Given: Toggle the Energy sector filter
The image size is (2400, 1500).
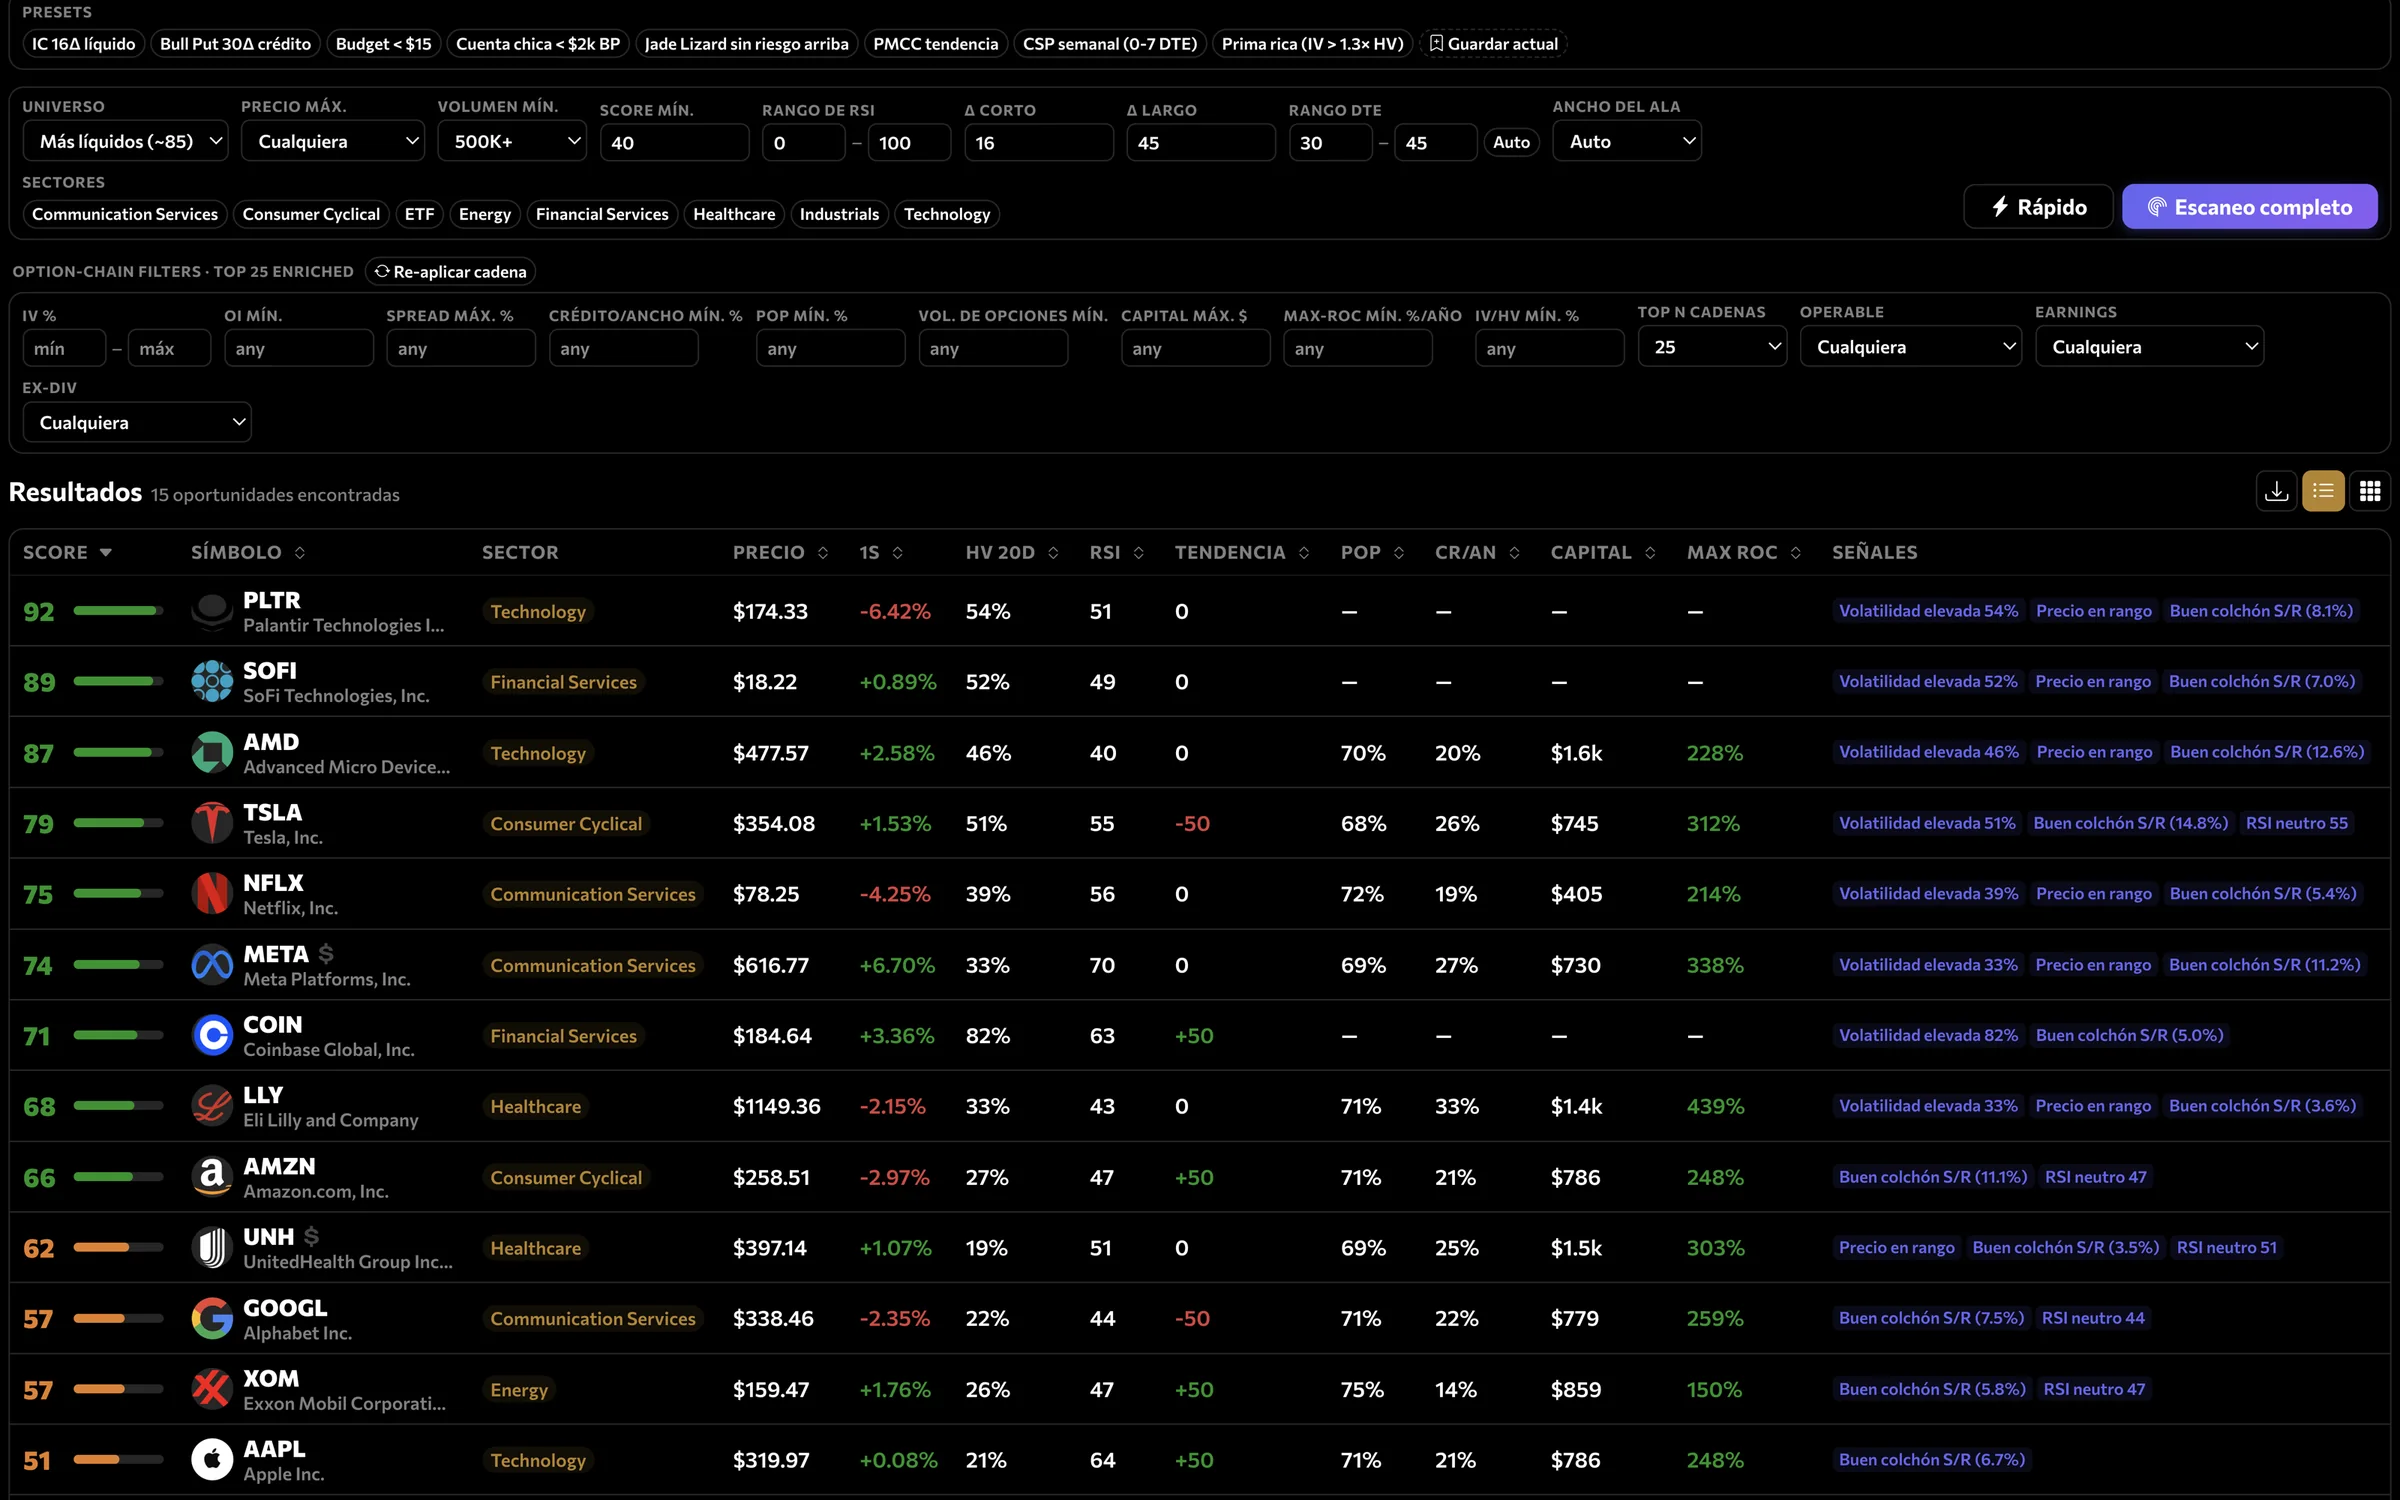Looking at the screenshot, I should pos(485,214).
